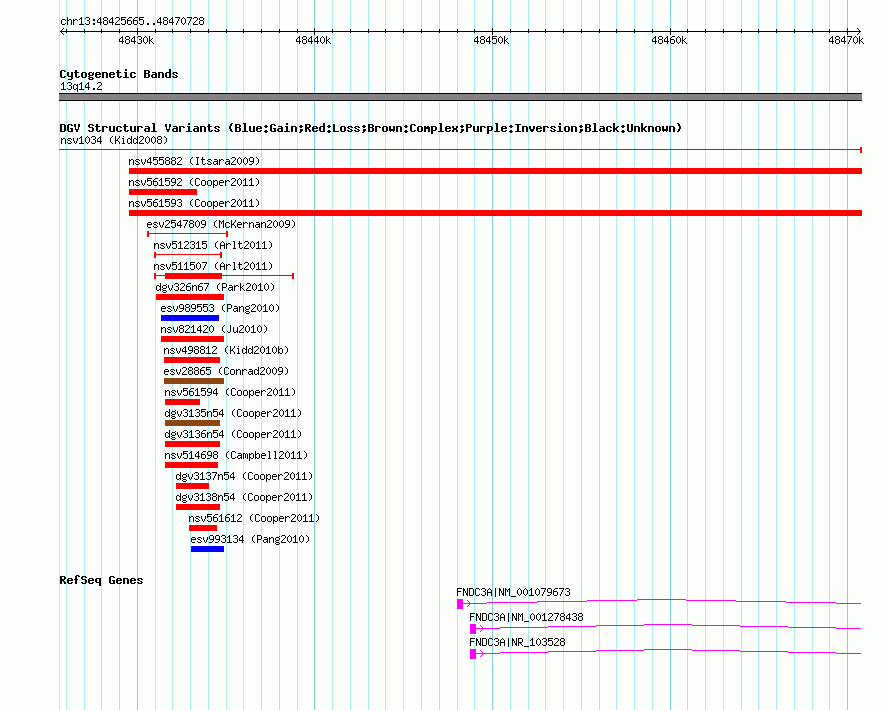Click the nsv1034 (Kidd2008) variant label

[x=114, y=140]
